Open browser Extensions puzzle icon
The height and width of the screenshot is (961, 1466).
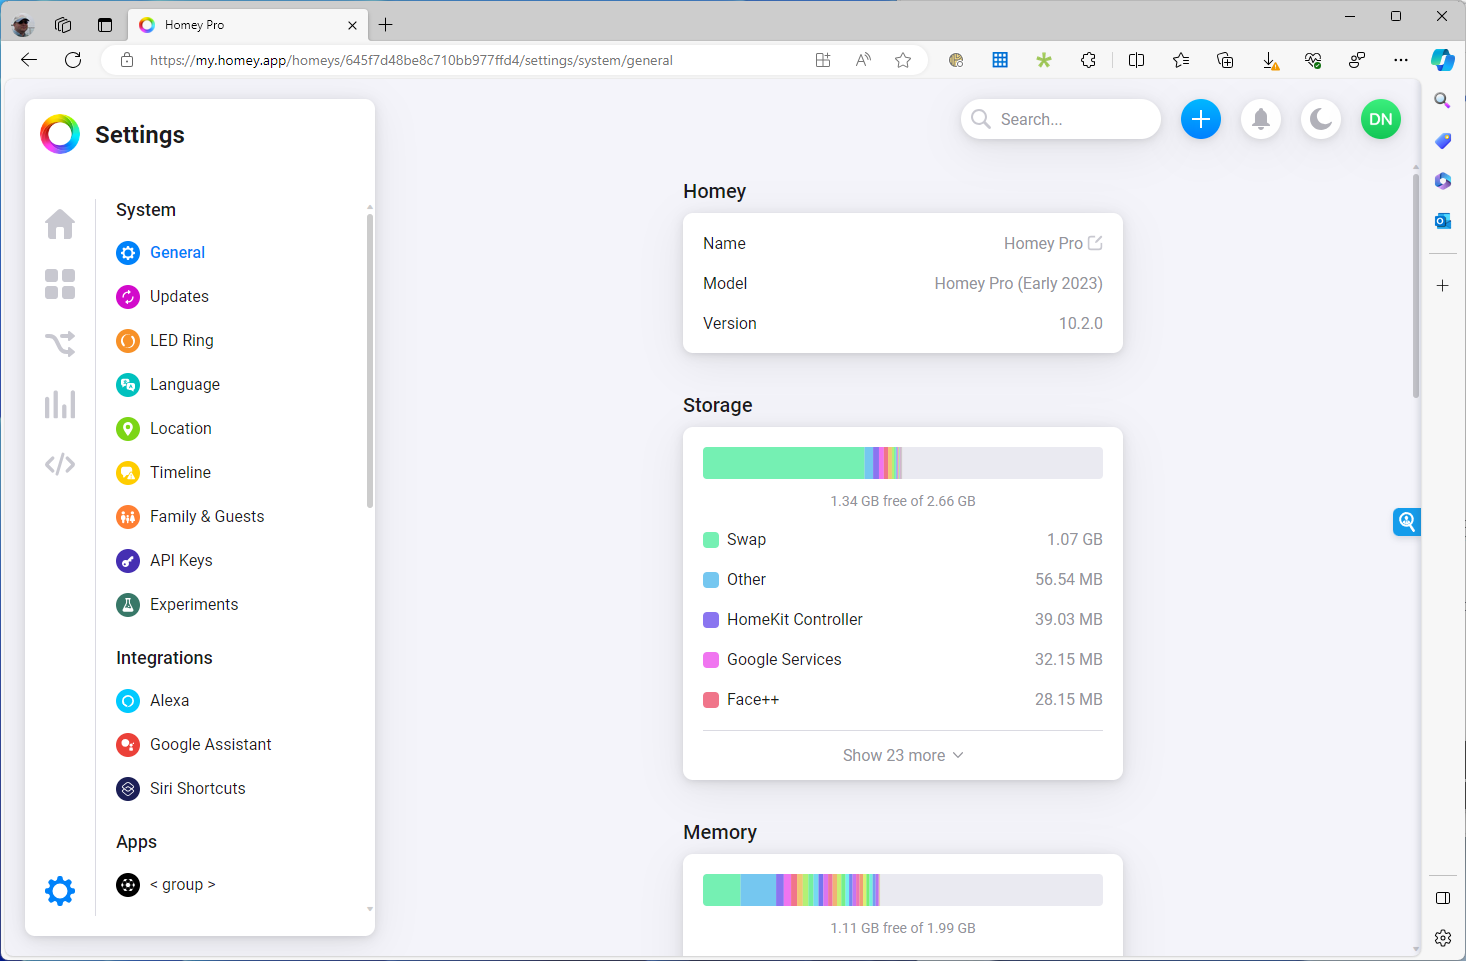pyautogui.click(x=1089, y=60)
